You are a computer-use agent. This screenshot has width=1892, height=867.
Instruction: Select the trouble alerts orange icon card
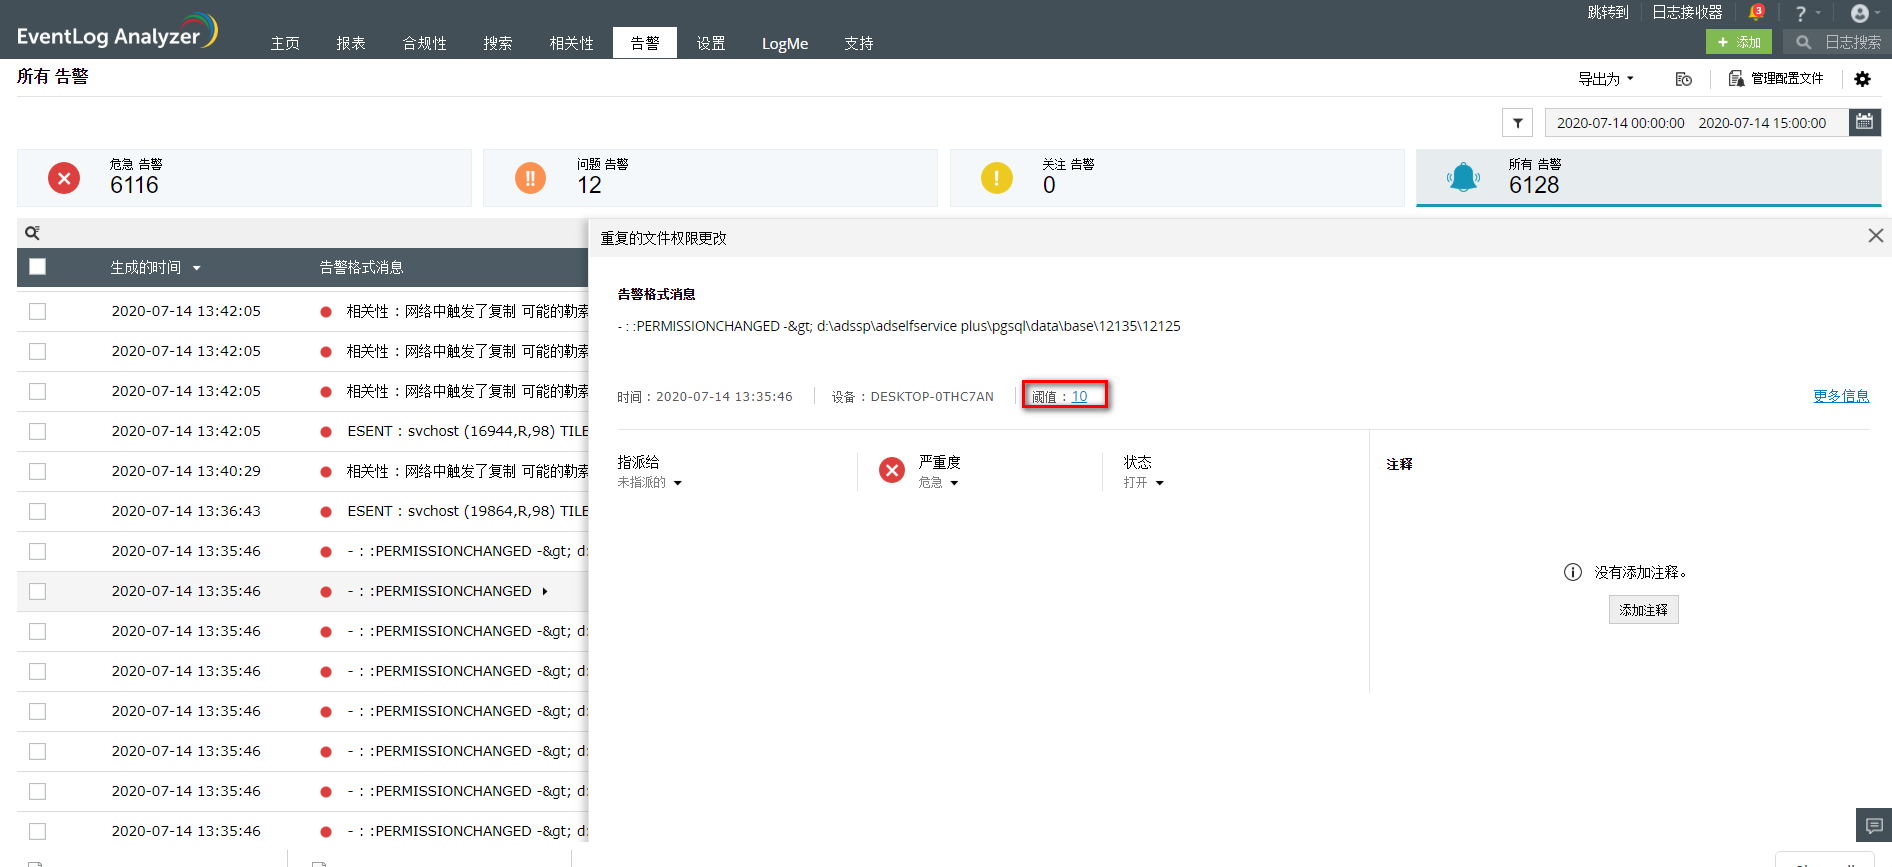pyautogui.click(x=710, y=178)
